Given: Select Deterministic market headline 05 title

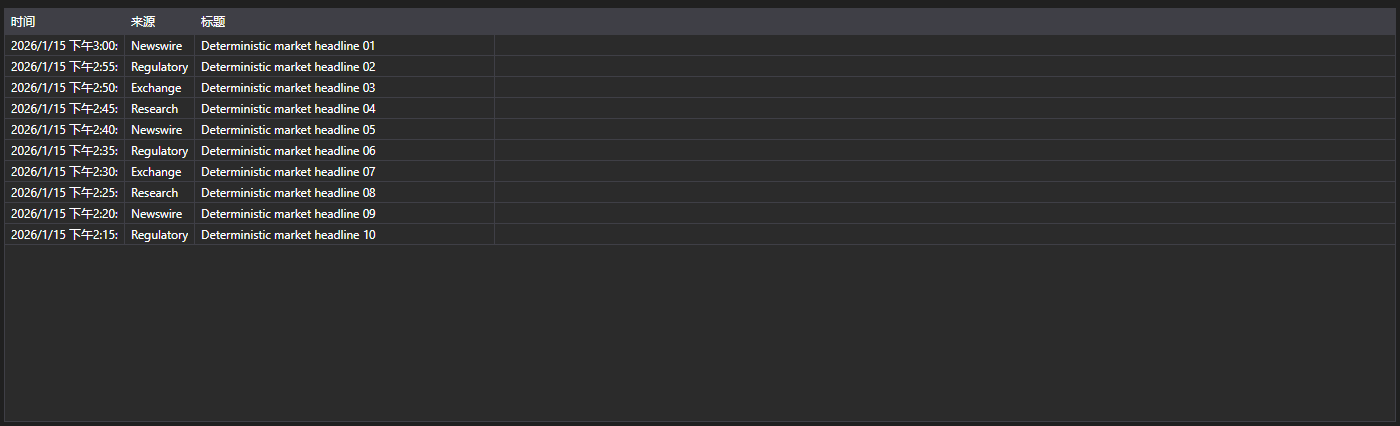Looking at the screenshot, I should (x=288, y=130).
